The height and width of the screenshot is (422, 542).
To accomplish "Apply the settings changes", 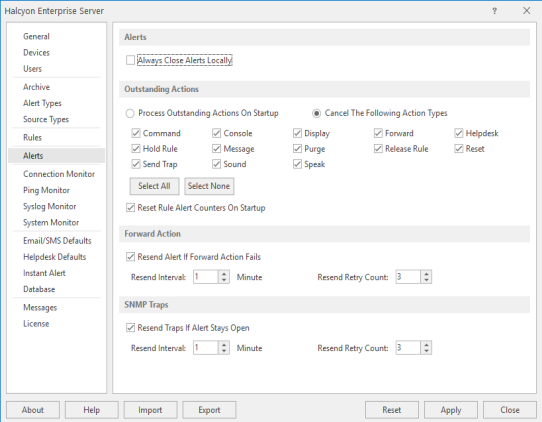I will [x=451, y=410].
